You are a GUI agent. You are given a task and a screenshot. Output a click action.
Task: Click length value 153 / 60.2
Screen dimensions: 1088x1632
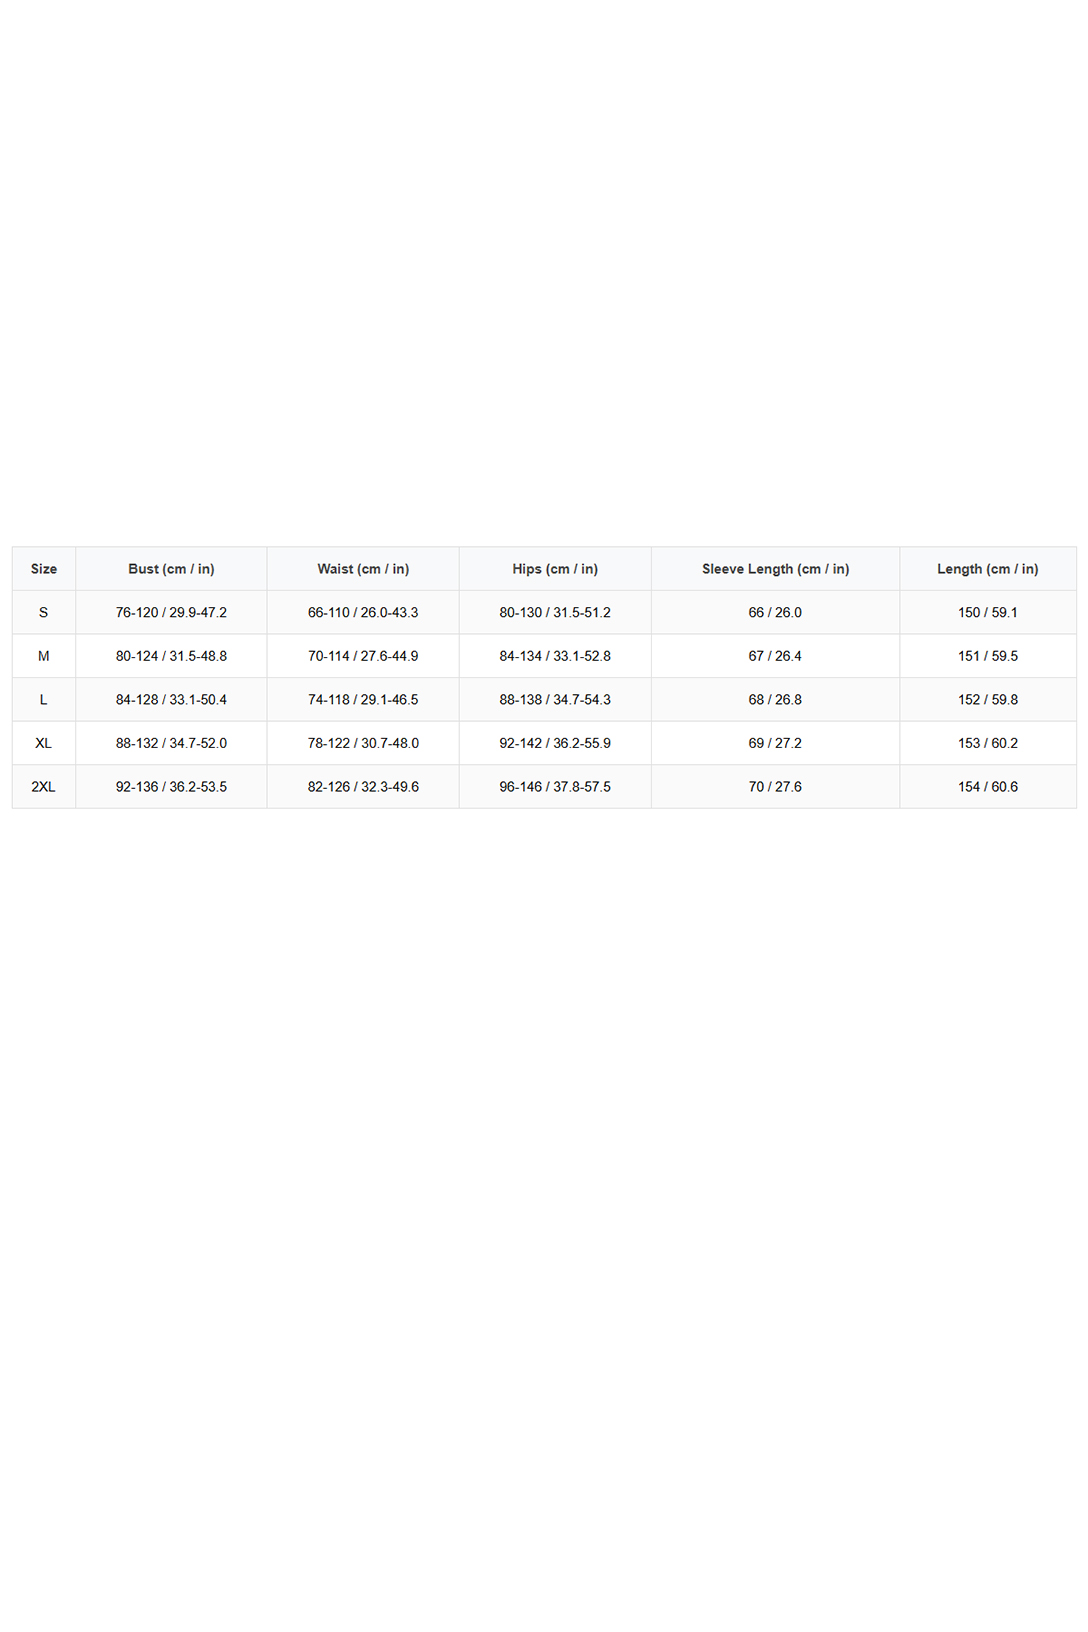coord(988,743)
